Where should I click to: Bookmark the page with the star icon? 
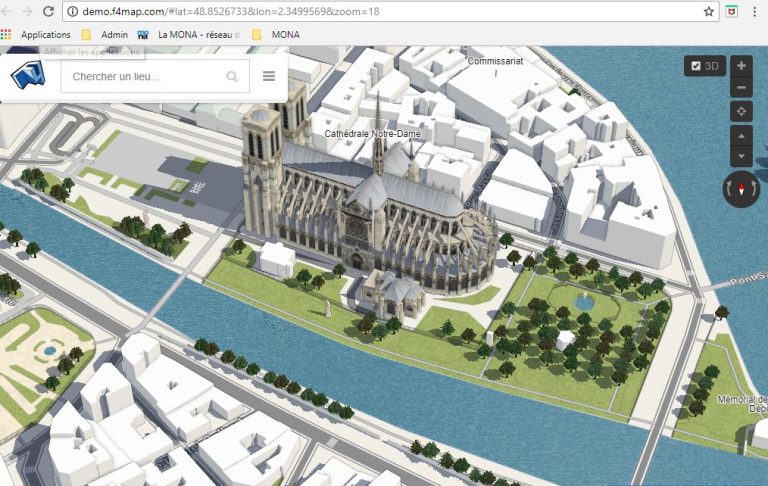point(709,12)
